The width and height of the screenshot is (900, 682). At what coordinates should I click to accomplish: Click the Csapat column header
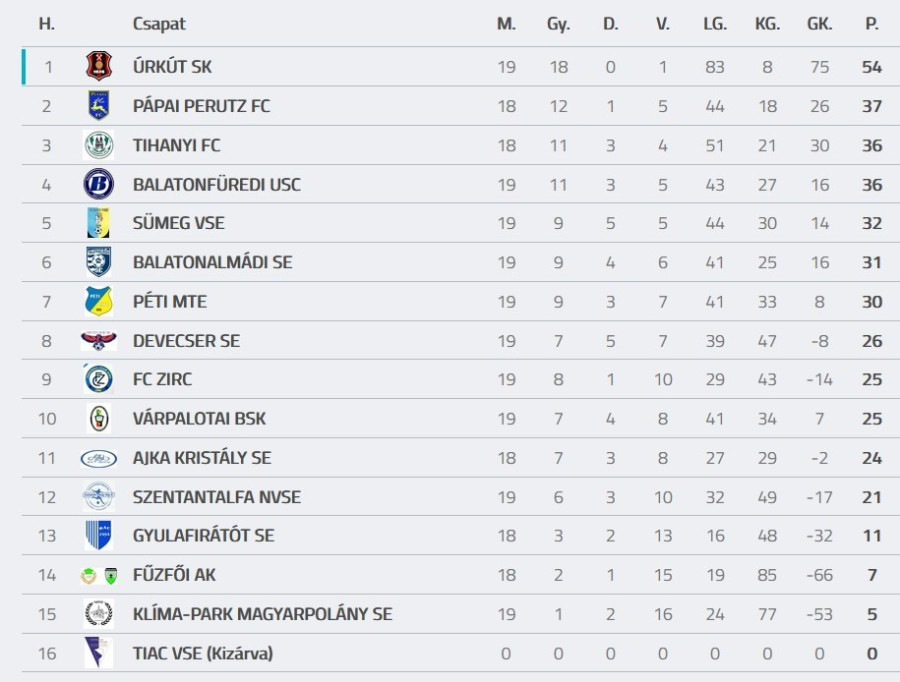159,24
